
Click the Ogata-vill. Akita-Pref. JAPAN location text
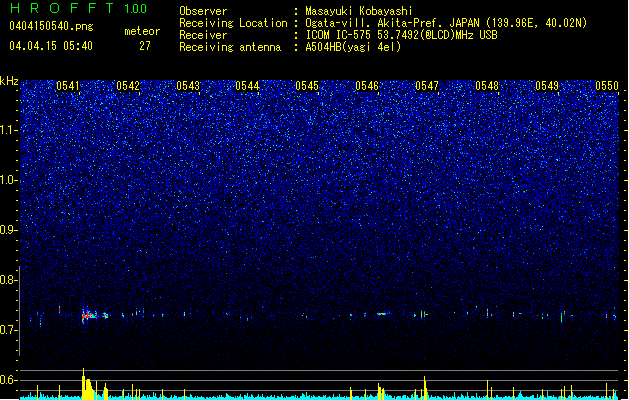(x=446, y=23)
